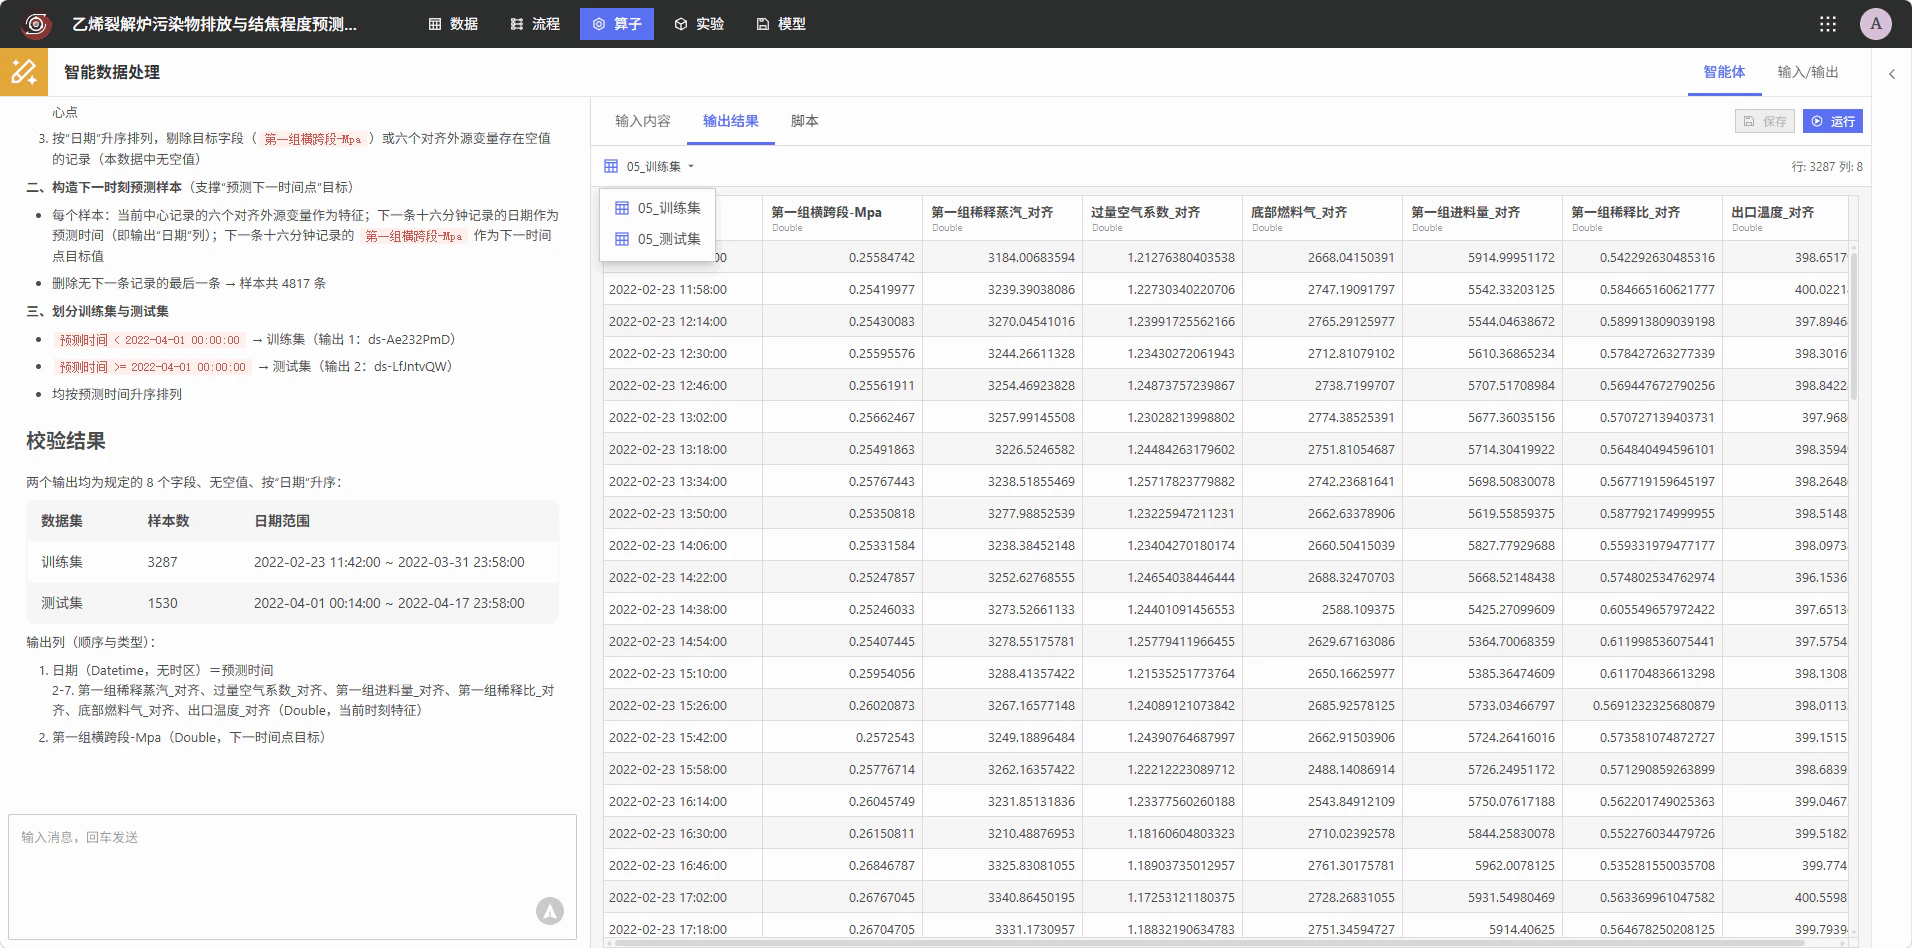The width and height of the screenshot is (1912, 948).
Task: Click the 出口温度_对齐 column header
Action: pyautogui.click(x=1785, y=218)
